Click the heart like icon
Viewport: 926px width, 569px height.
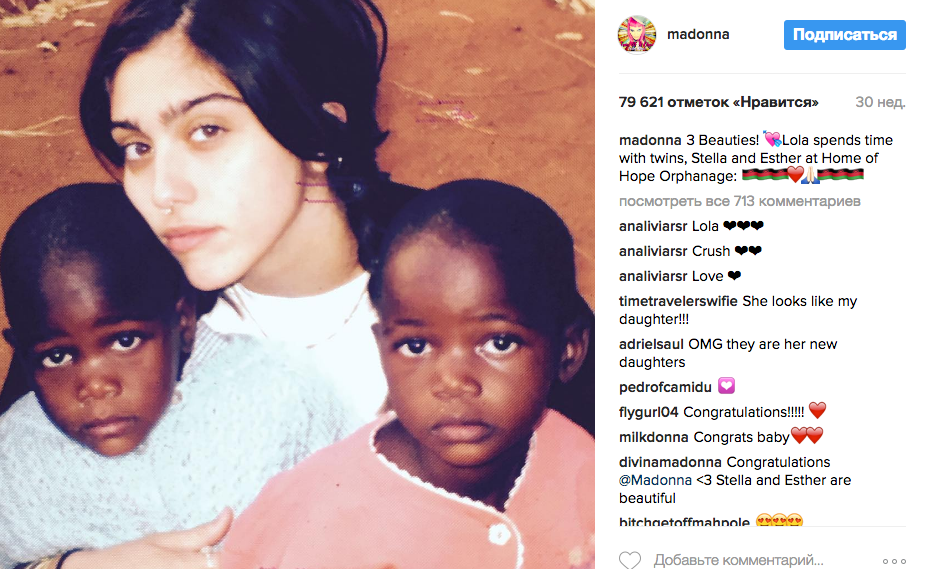630,560
